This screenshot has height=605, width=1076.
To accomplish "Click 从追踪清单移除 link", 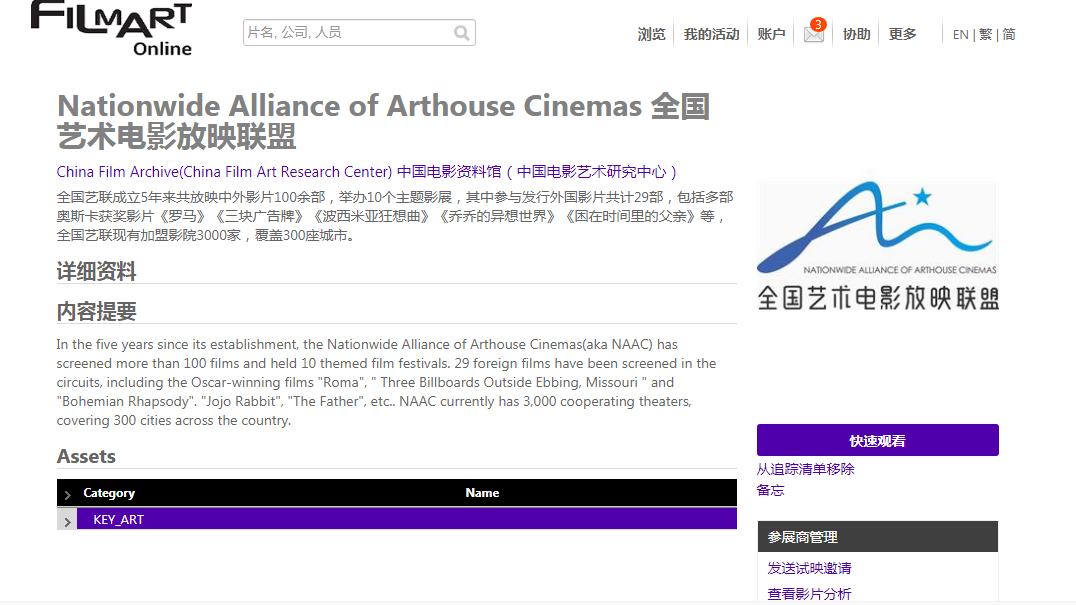I will click(x=805, y=469).
